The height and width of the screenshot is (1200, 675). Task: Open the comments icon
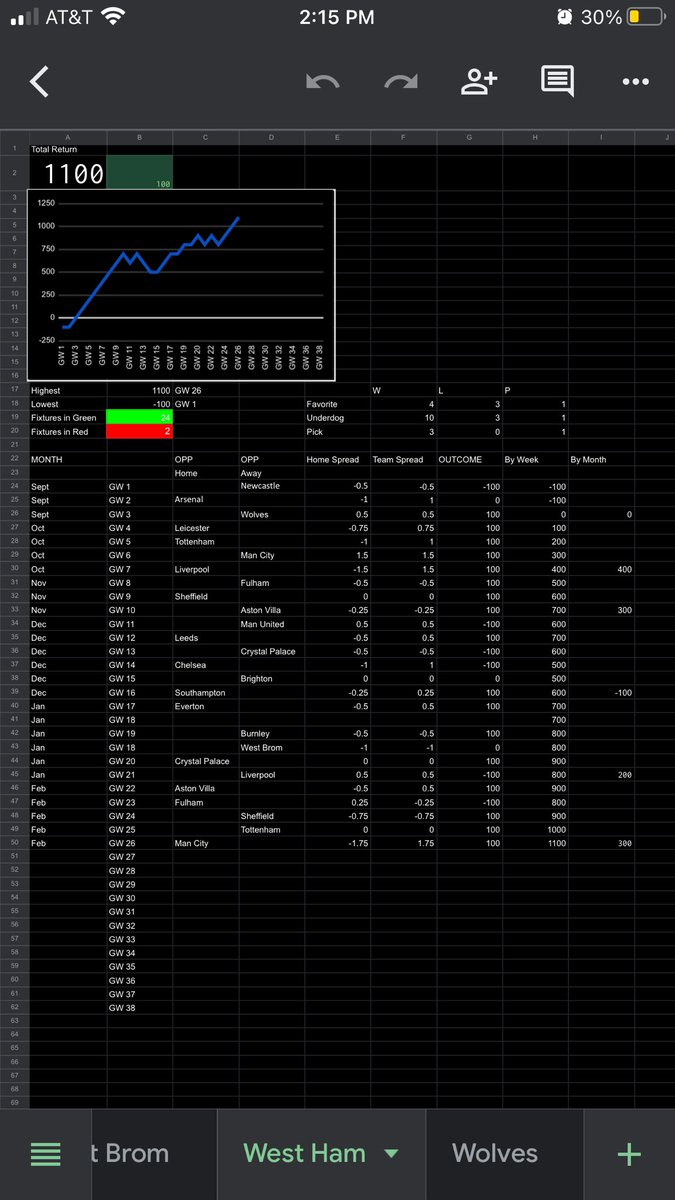click(x=557, y=82)
